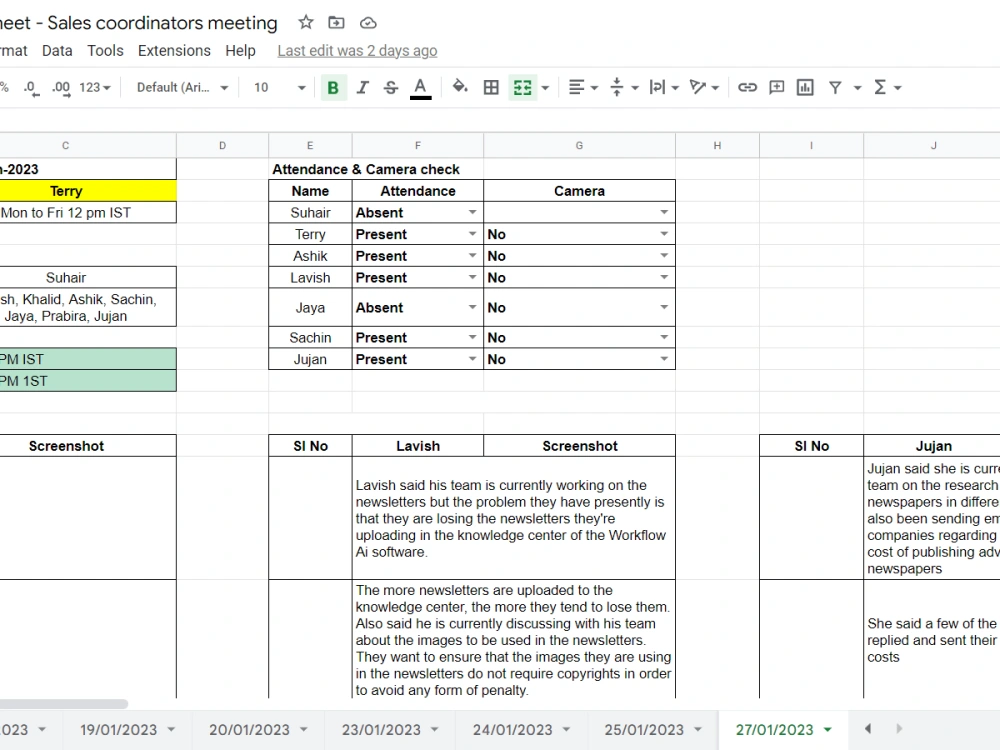This screenshot has height=750, width=1000.
Task: Switch to the 23/01/2023 sheet tab
Action: point(381,730)
